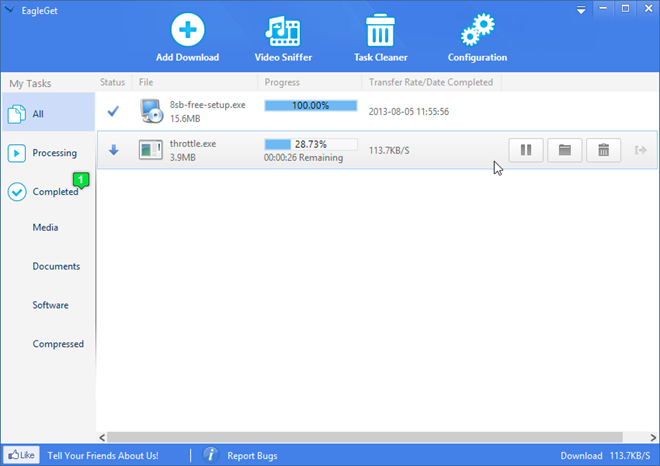
Task: Click the Add Download icon
Action: (187, 30)
